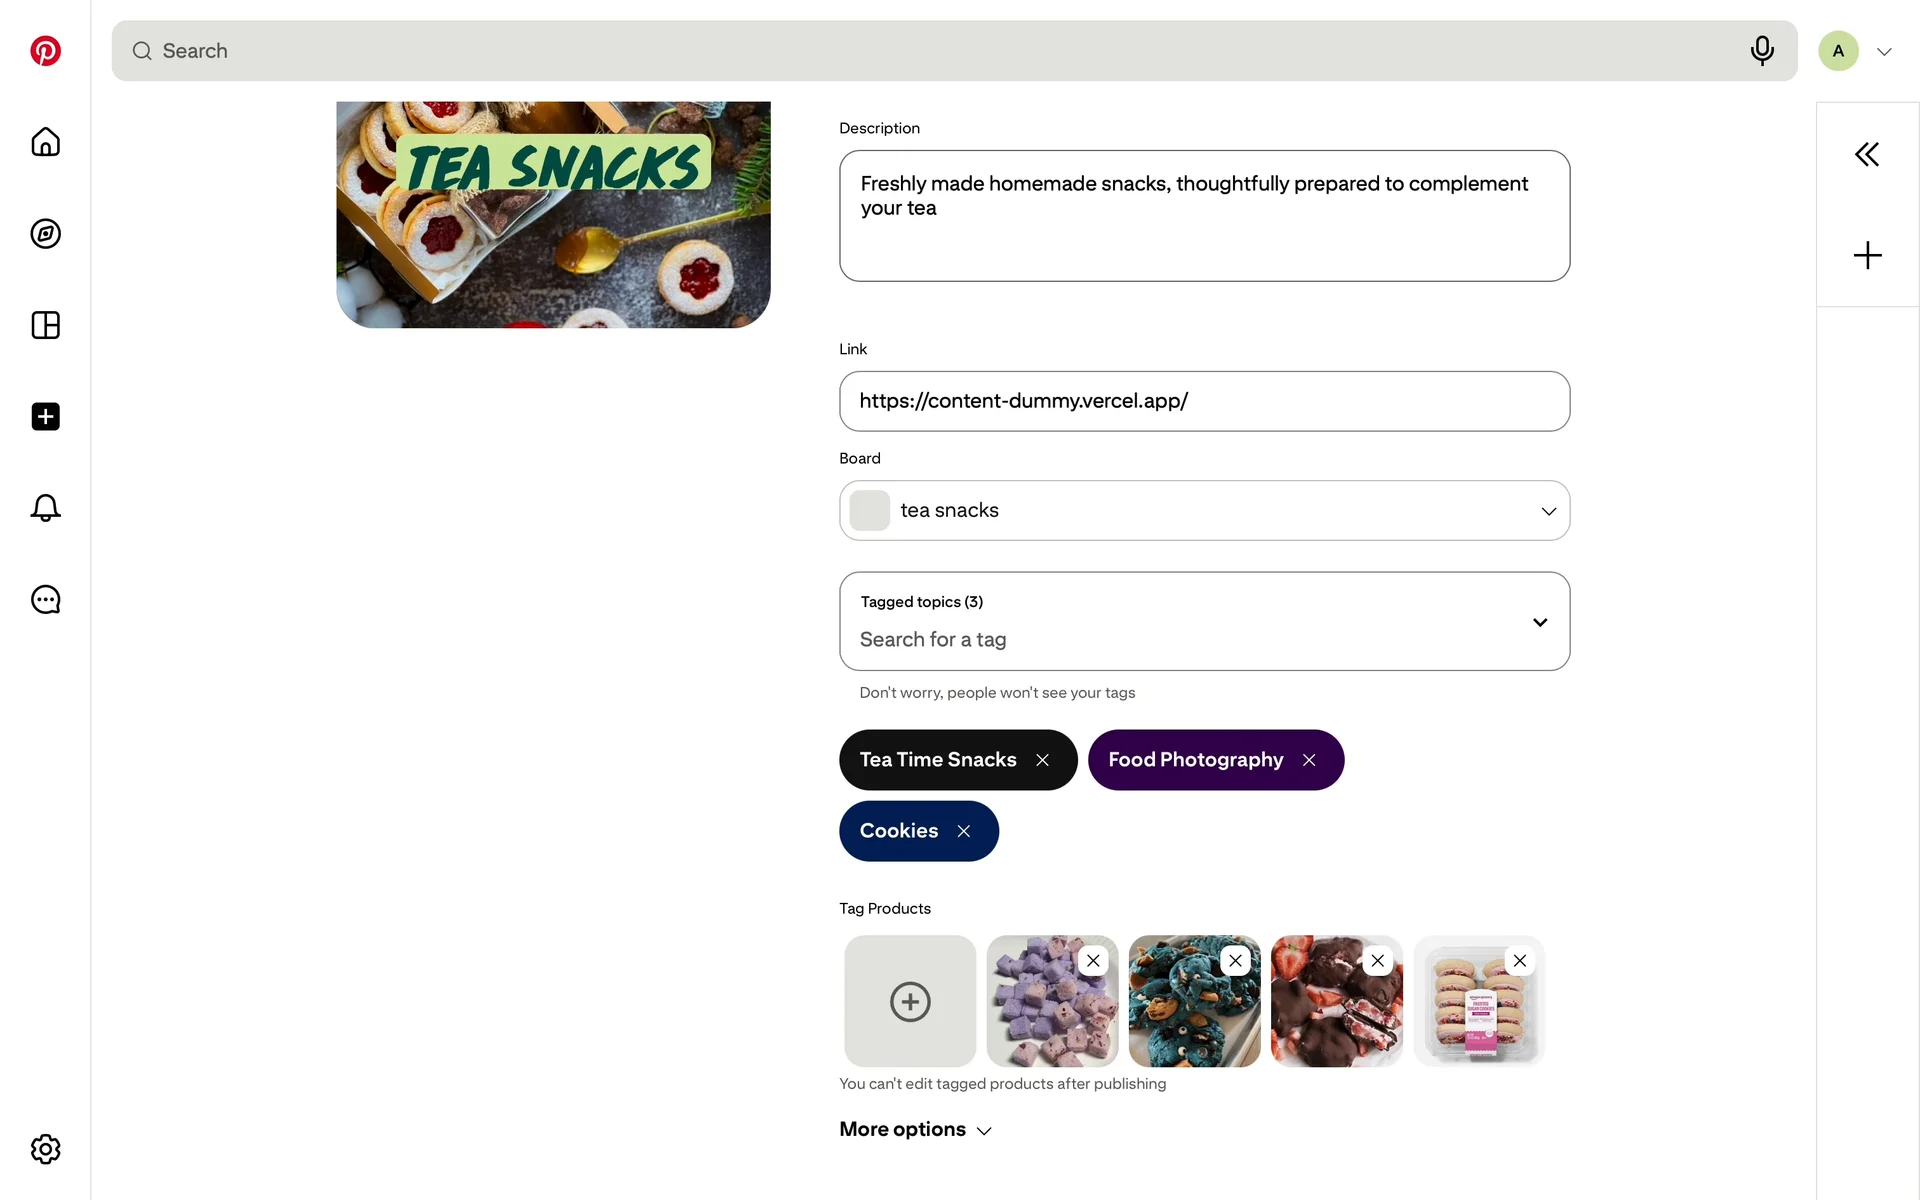The width and height of the screenshot is (1920, 1200).
Task: Open the Explore compass icon
Action: pyautogui.click(x=45, y=234)
